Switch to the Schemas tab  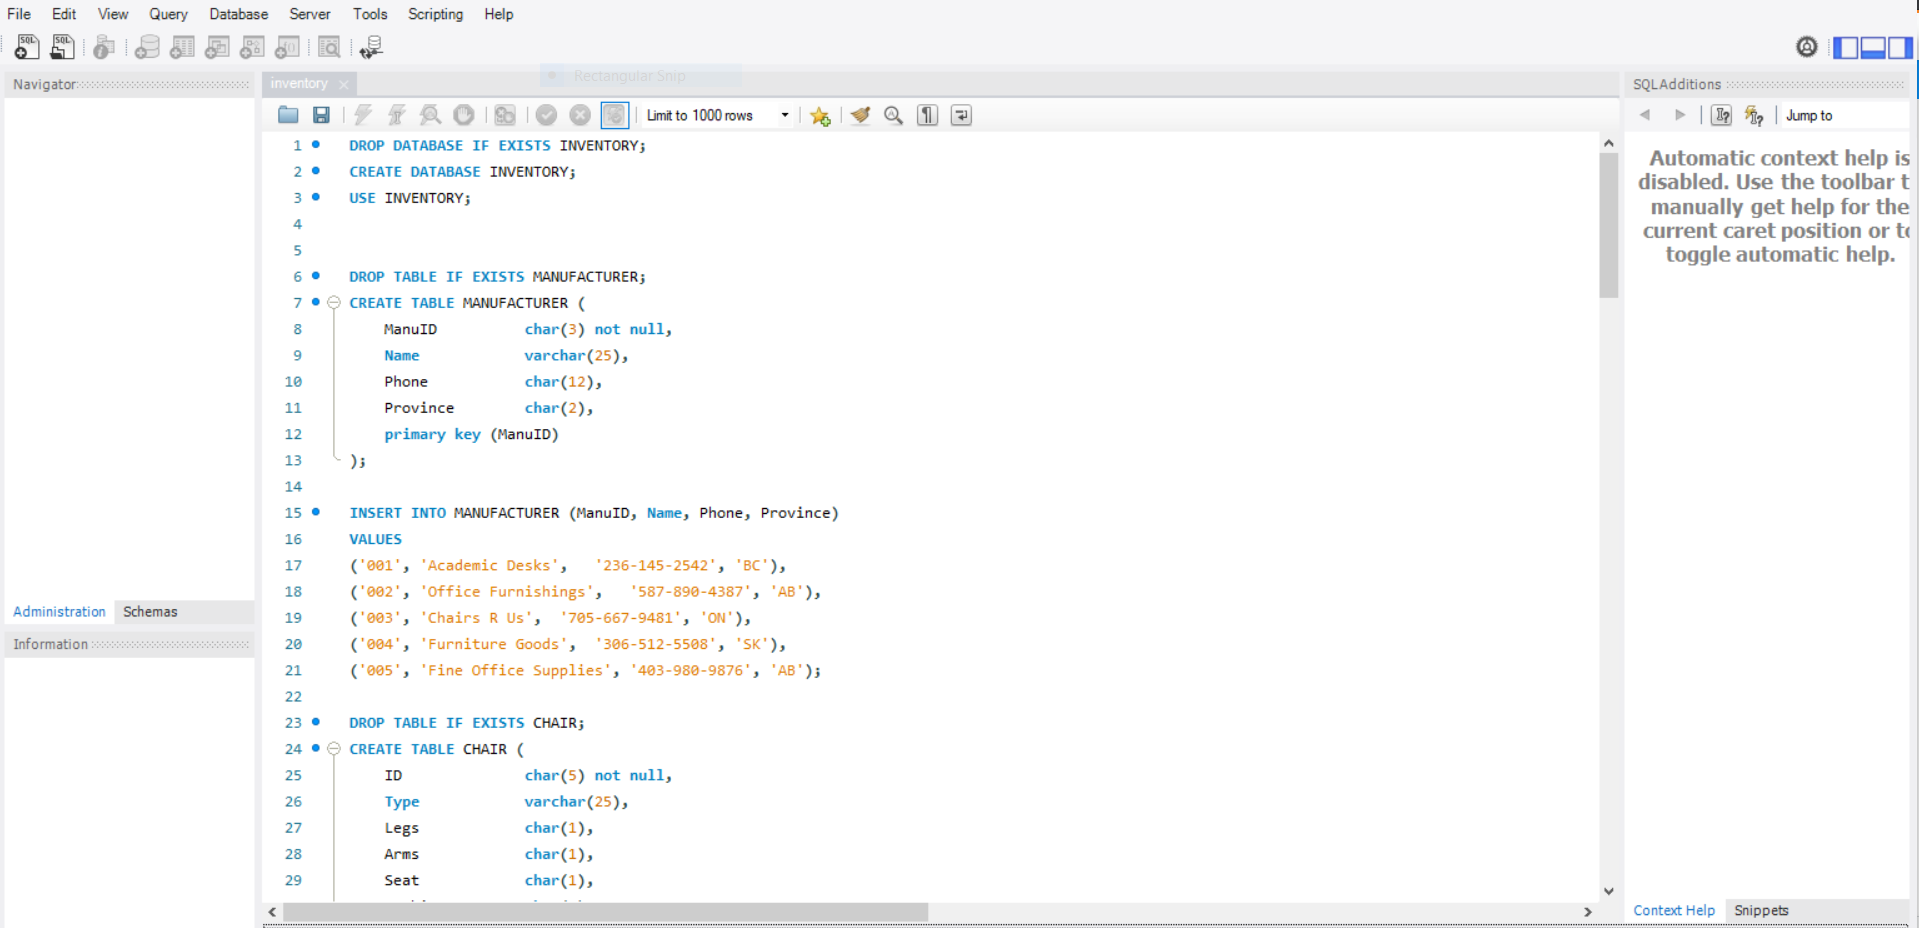click(x=150, y=612)
